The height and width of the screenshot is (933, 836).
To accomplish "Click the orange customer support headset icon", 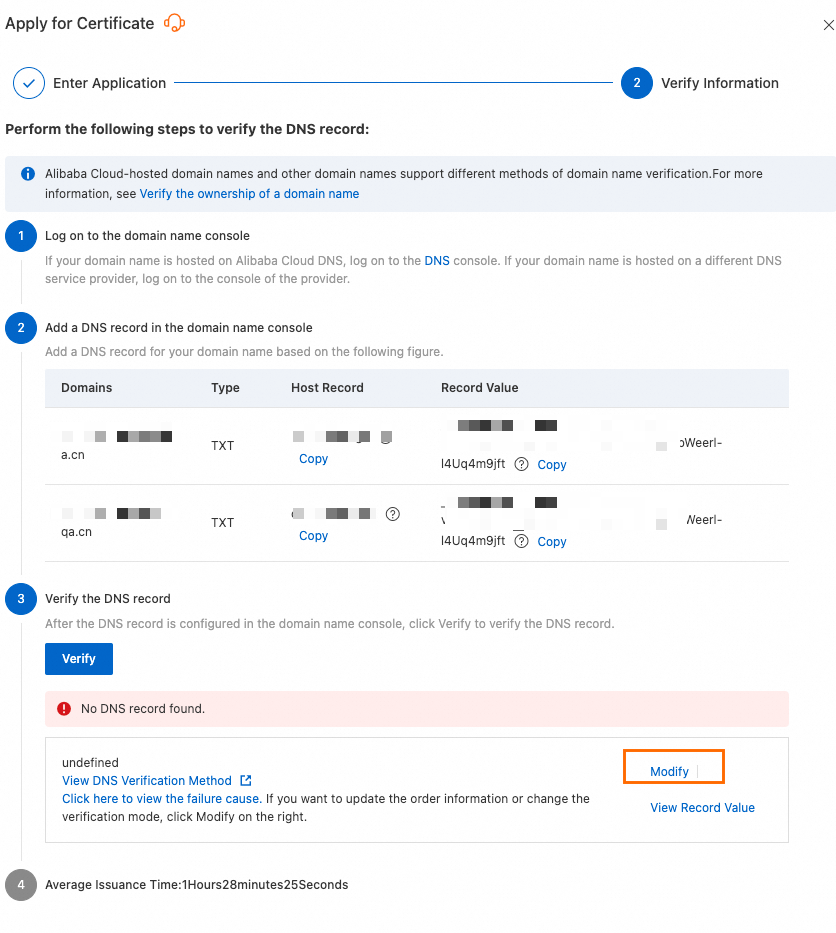I will tap(175, 23).
